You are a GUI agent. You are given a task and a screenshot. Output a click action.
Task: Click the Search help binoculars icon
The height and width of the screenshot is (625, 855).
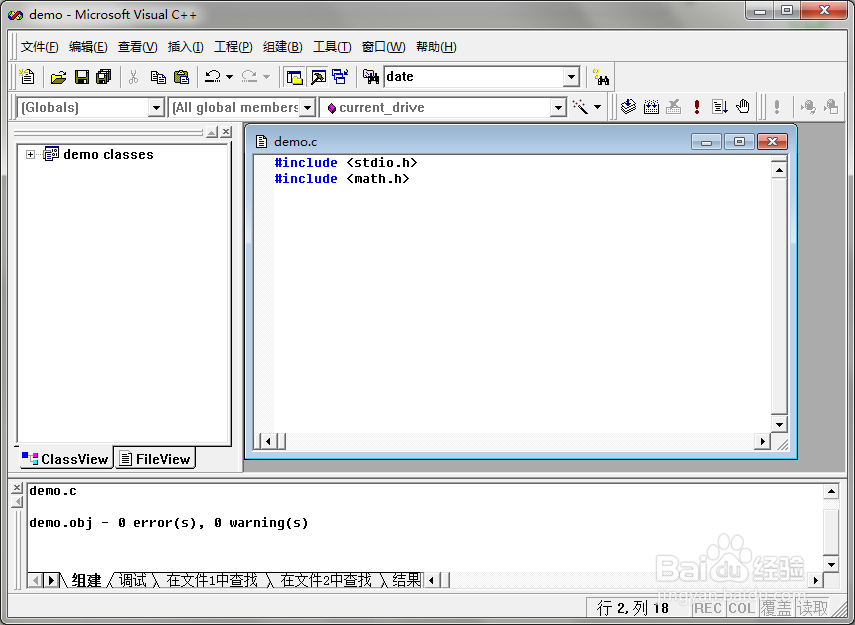click(x=601, y=77)
